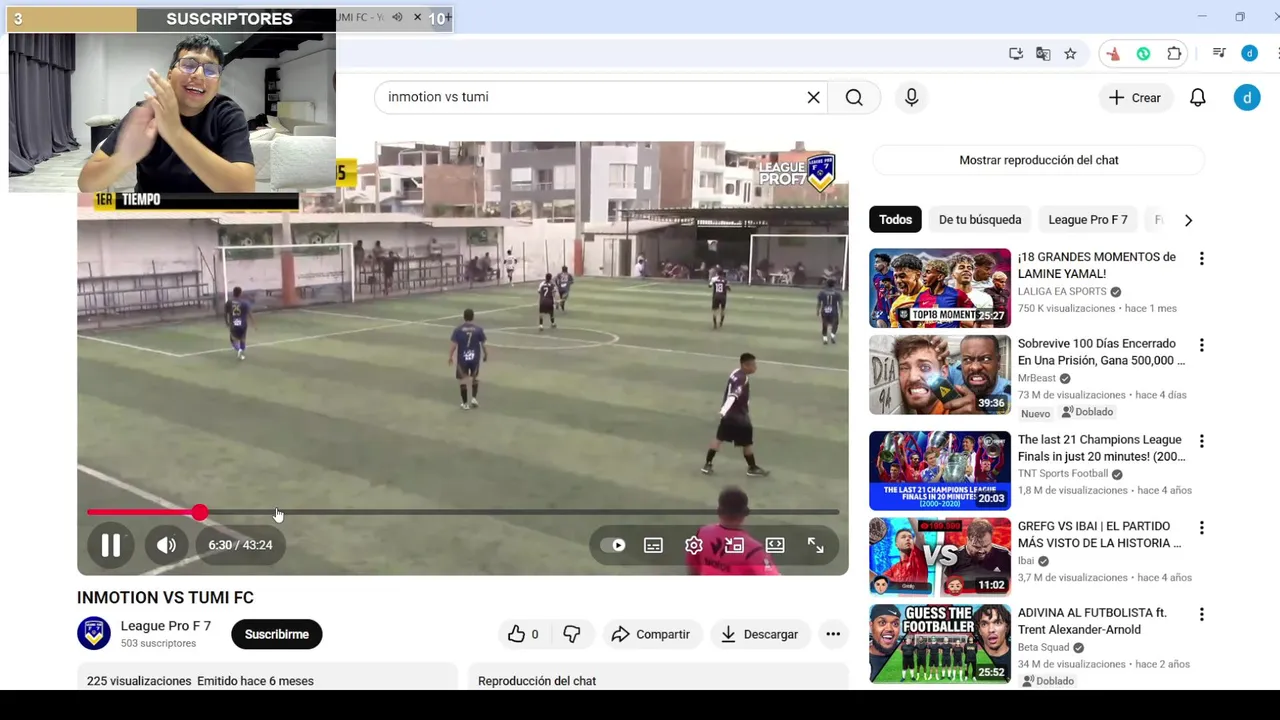The image size is (1280, 720).
Task: Click the green circular extension icon
Action: coord(1143,54)
